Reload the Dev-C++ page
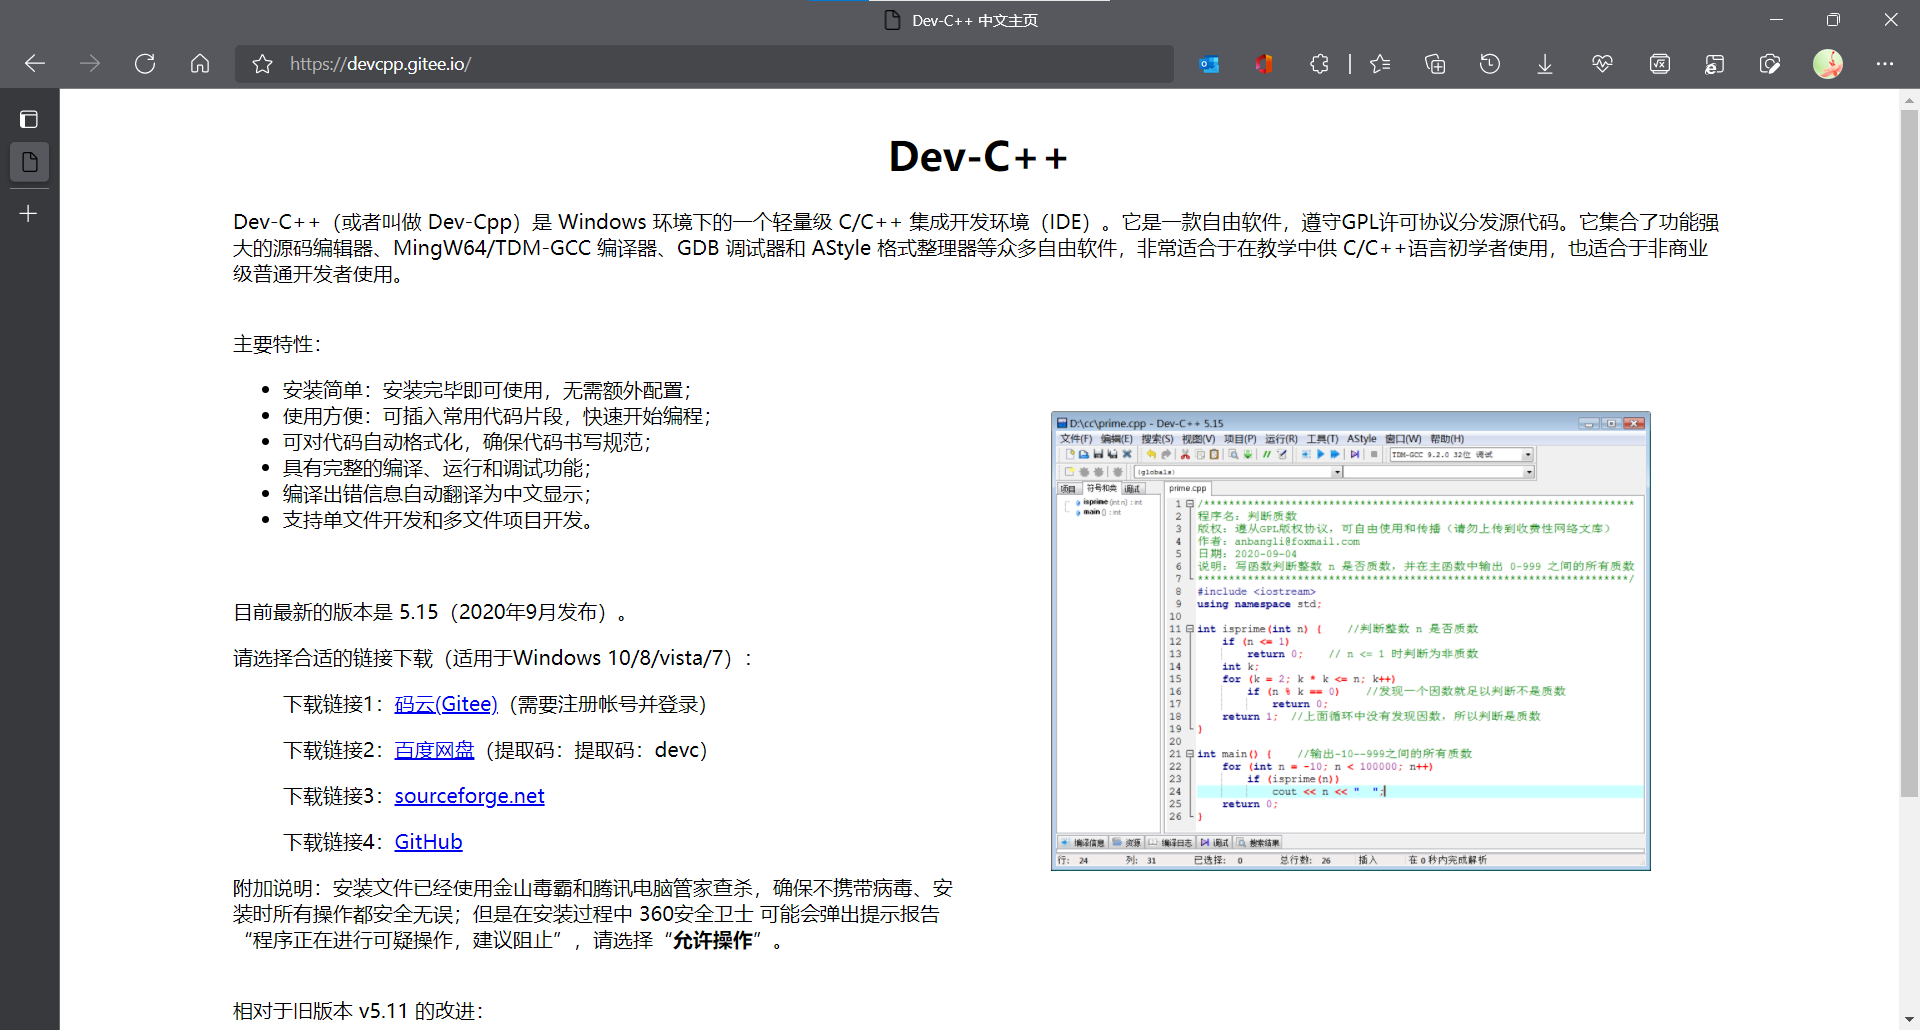The height and width of the screenshot is (1030, 1920). point(145,64)
